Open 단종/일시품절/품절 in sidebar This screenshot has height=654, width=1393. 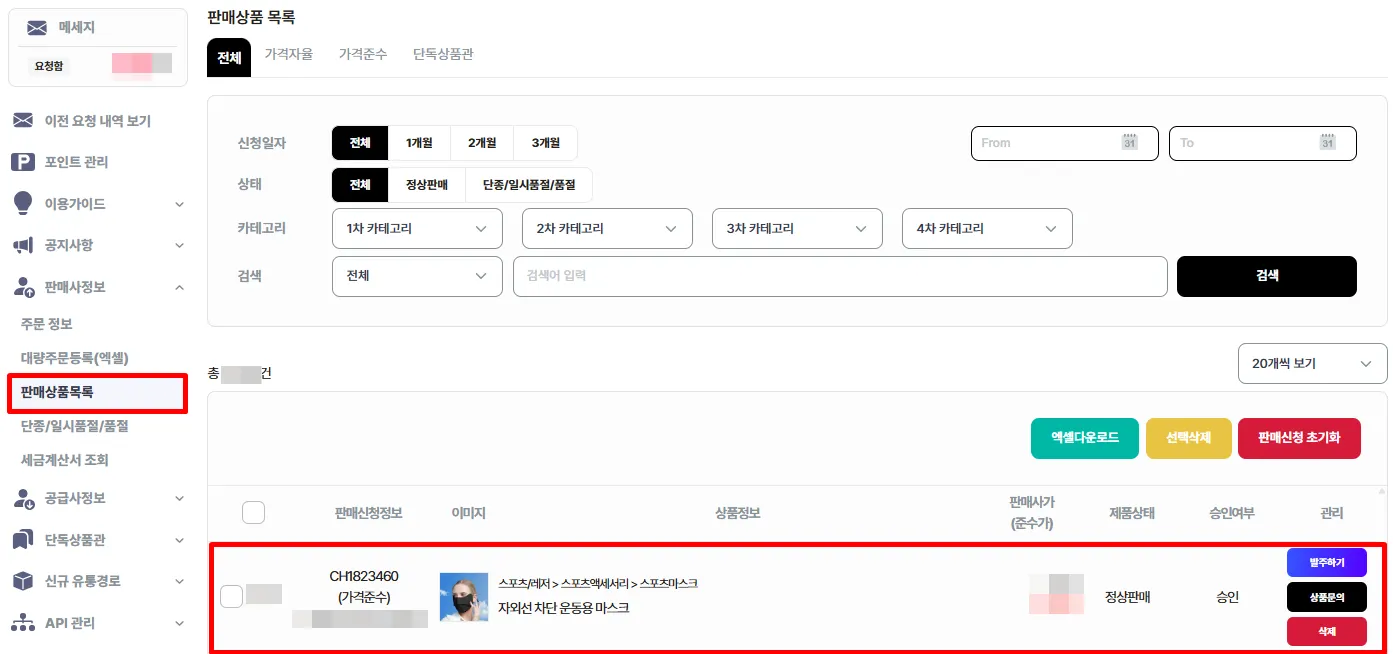74,426
